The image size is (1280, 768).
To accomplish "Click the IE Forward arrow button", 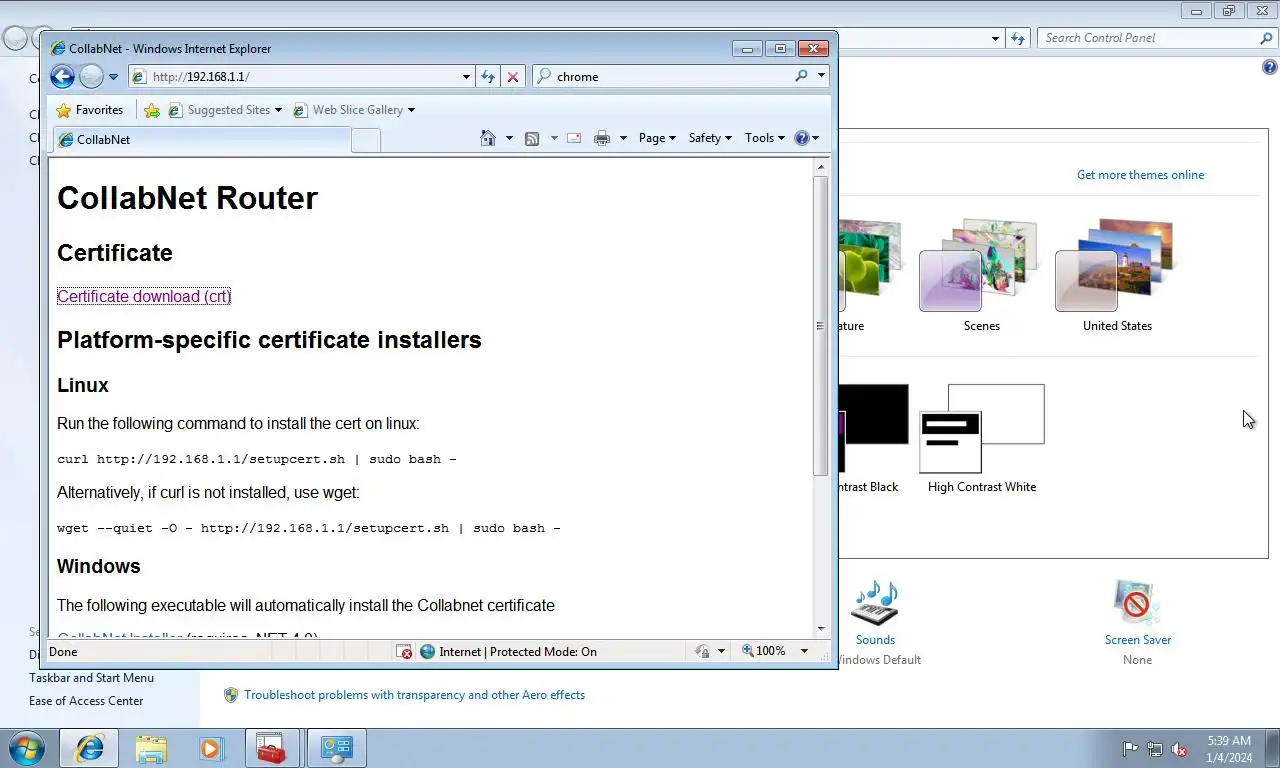I will (x=91, y=76).
